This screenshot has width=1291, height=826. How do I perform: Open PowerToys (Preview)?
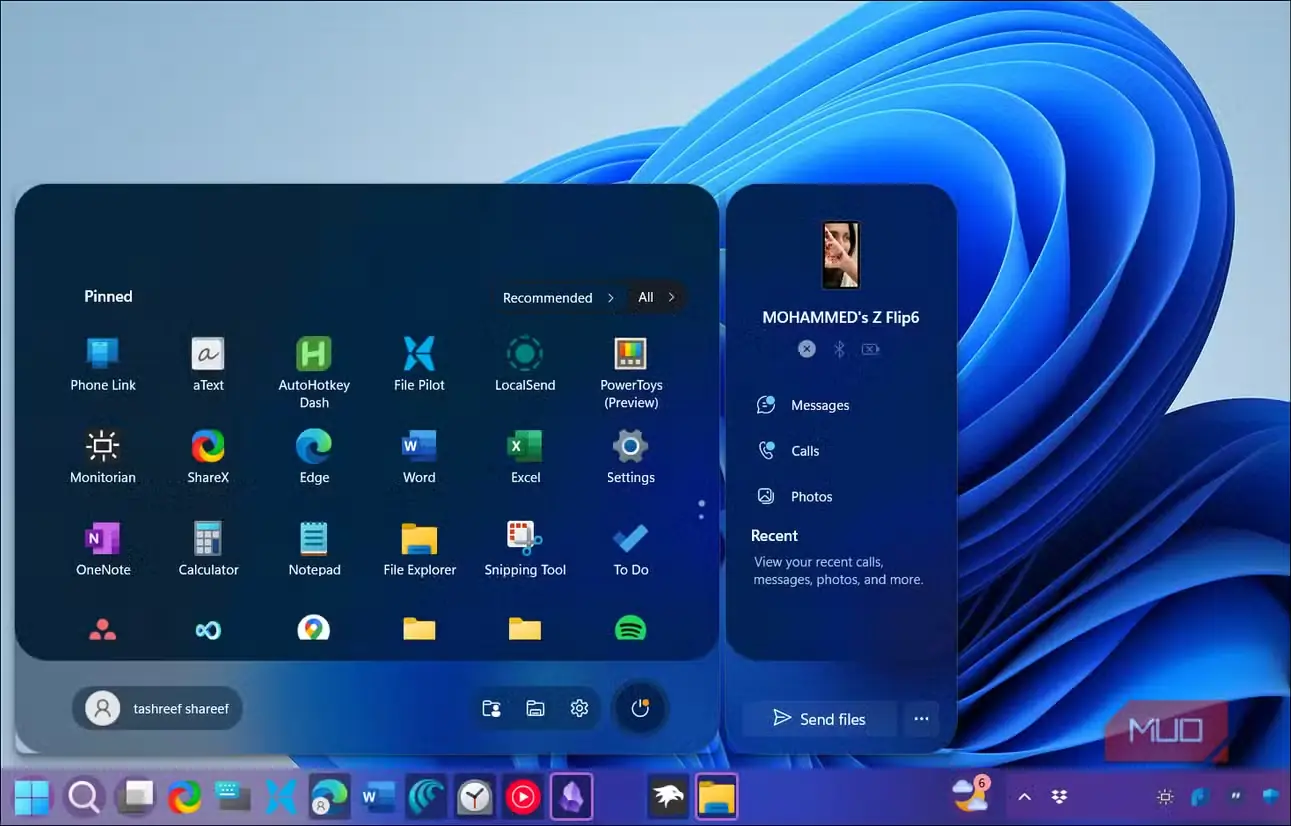point(631,372)
